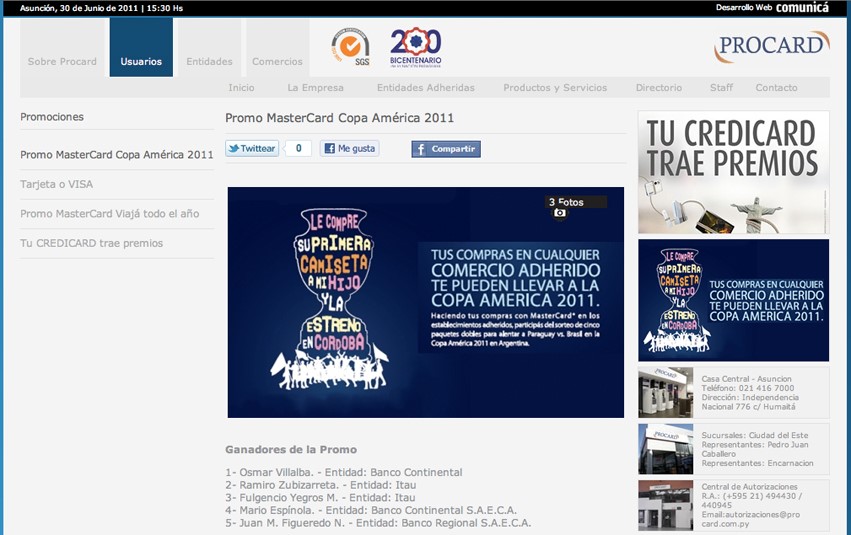
Task: Open Entidades Adheridas menu item
Action: click(x=426, y=87)
